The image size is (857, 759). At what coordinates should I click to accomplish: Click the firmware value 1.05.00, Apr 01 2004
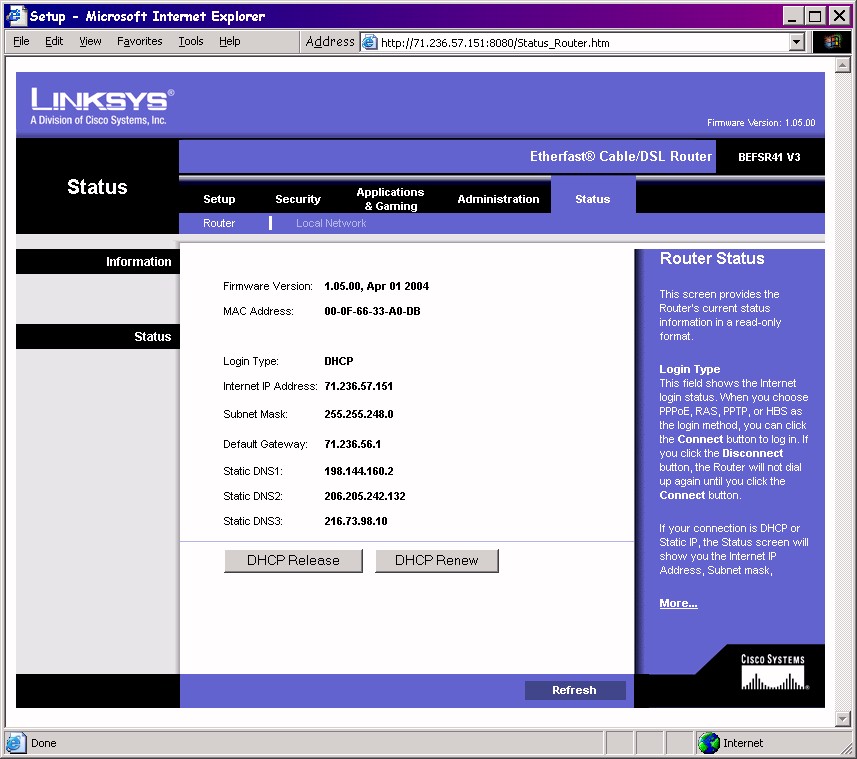pyautogui.click(x=377, y=286)
